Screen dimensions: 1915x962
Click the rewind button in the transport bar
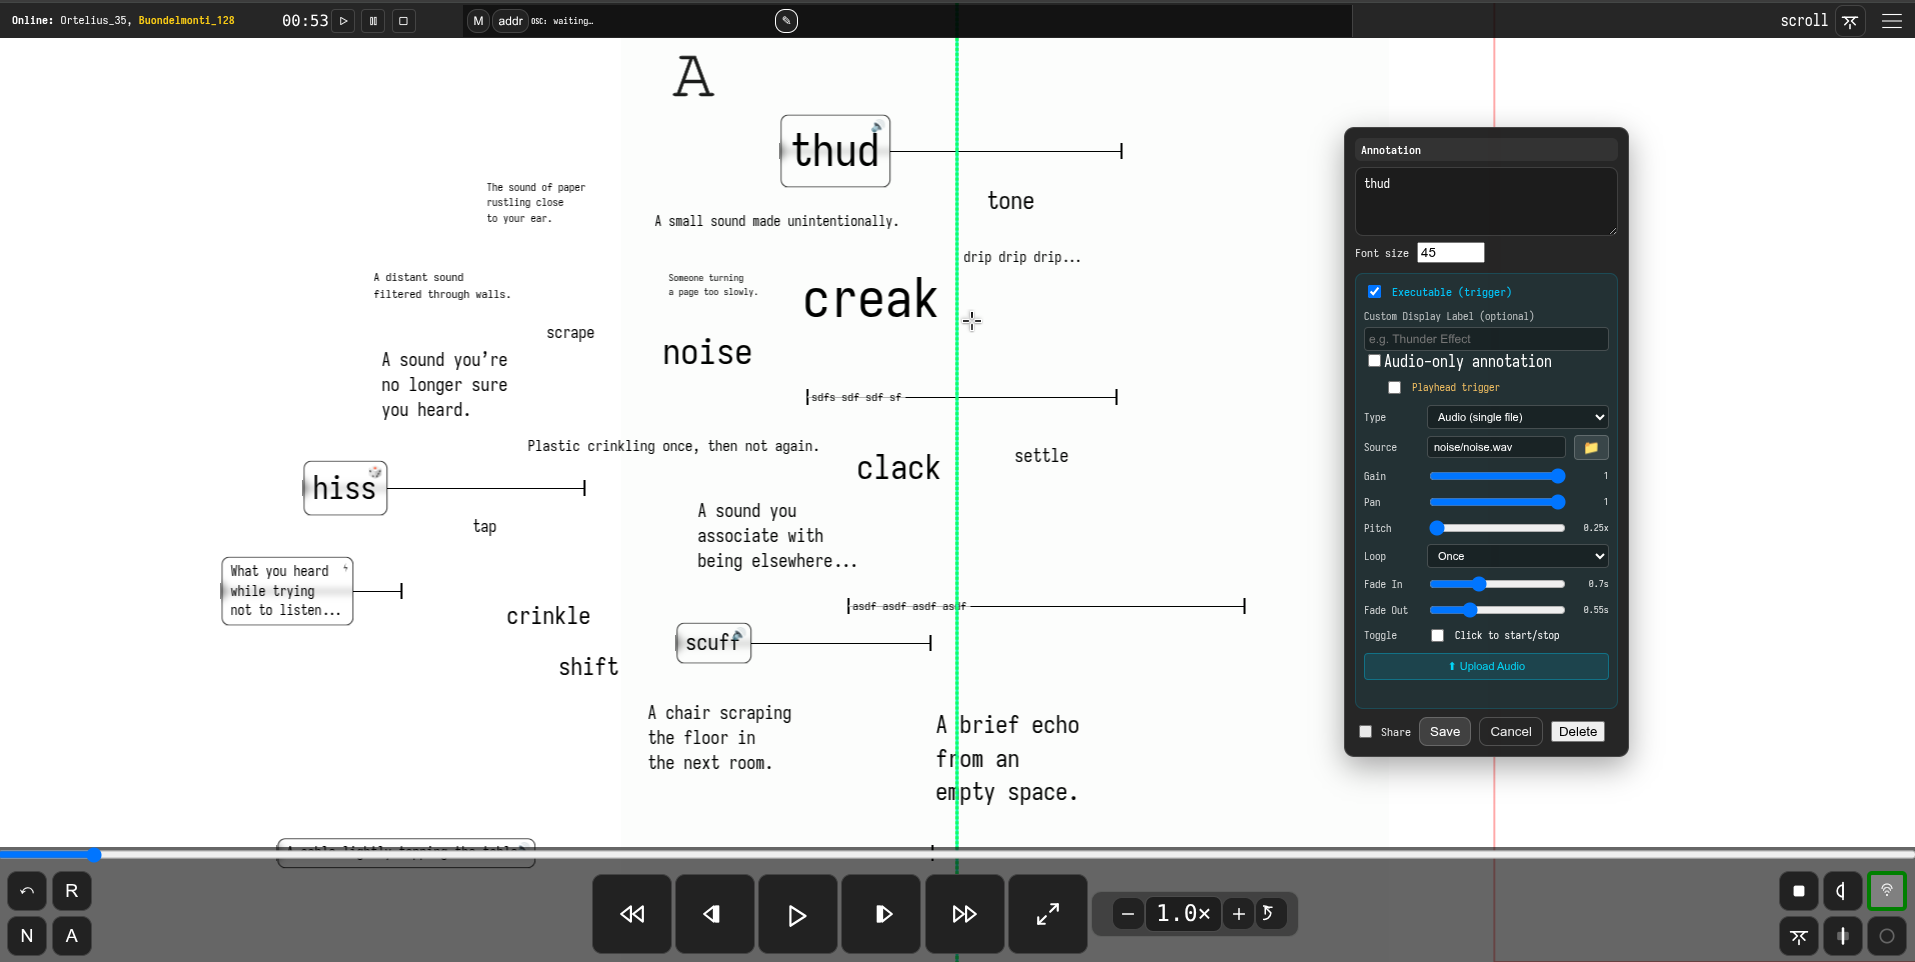pos(632,914)
